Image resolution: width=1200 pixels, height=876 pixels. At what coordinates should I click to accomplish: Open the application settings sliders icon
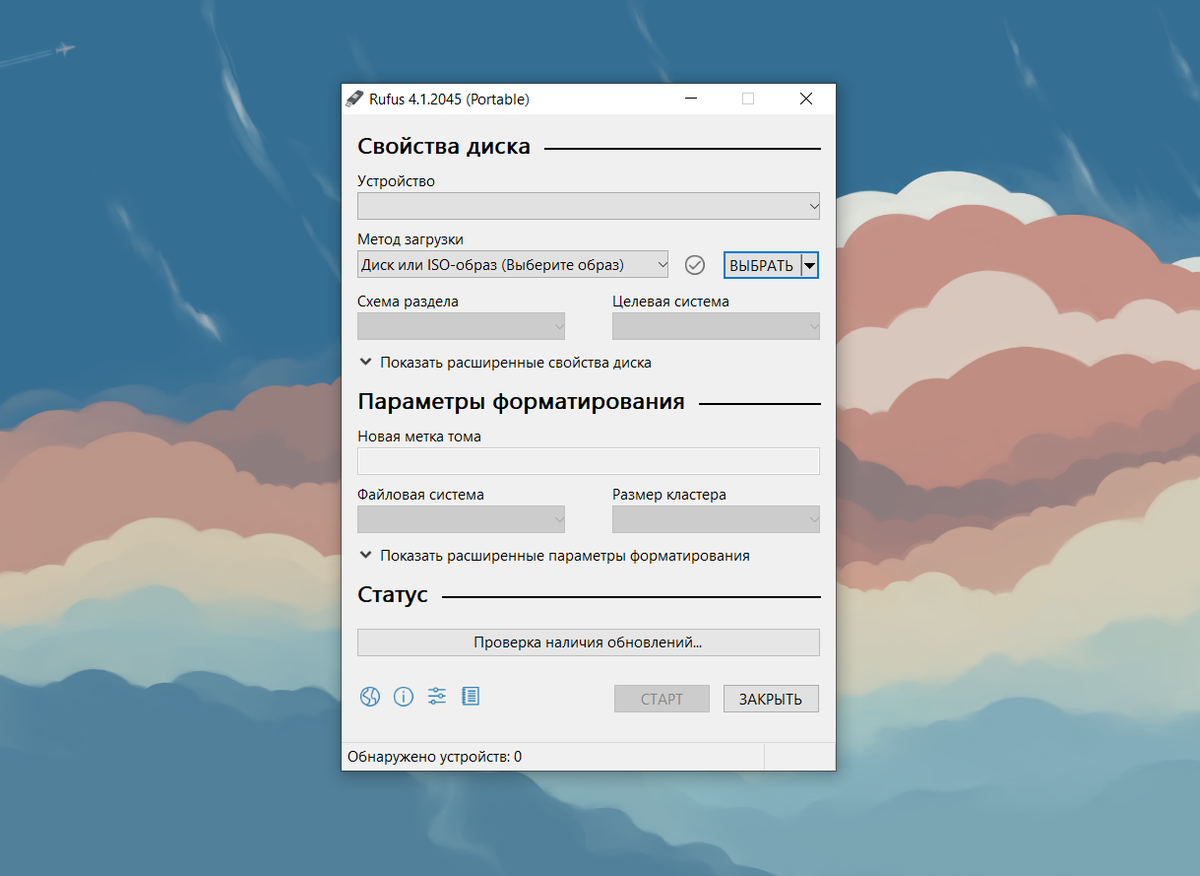[x=437, y=696]
